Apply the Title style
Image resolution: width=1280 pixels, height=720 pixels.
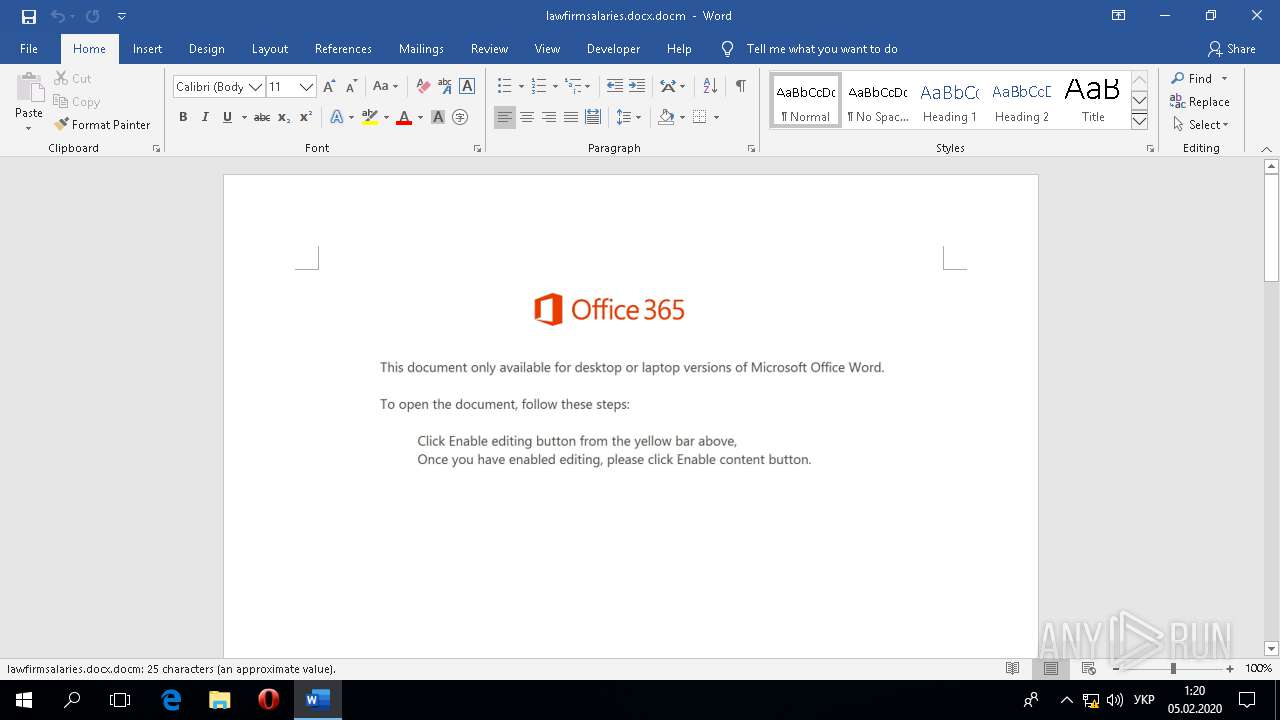pyautogui.click(x=1093, y=101)
